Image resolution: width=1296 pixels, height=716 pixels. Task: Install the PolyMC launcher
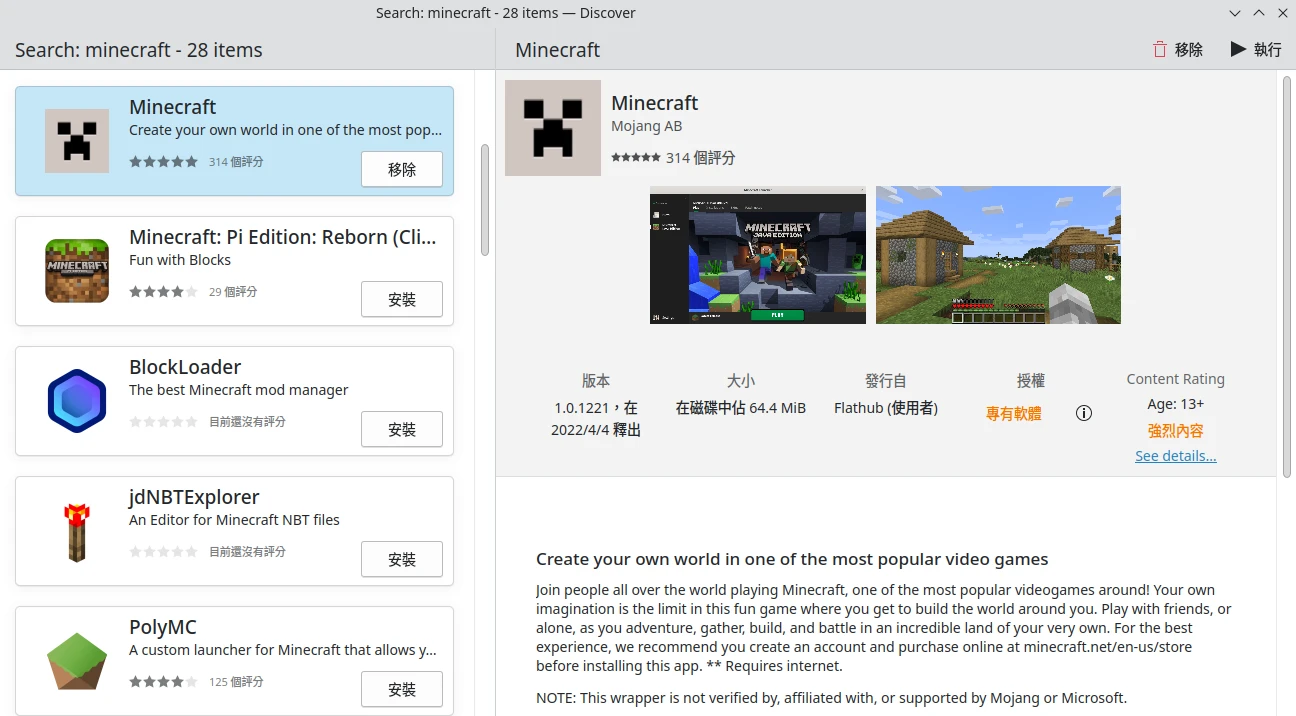pyautogui.click(x=401, y=689)
